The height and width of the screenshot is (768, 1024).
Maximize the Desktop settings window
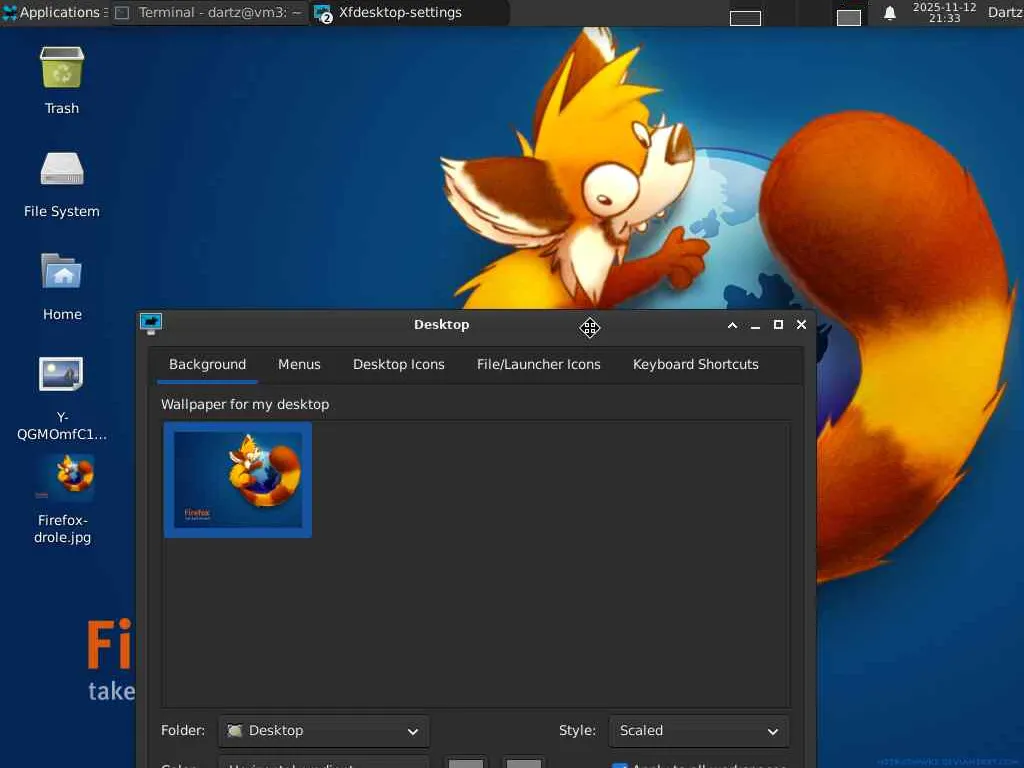tap(778, 325)
